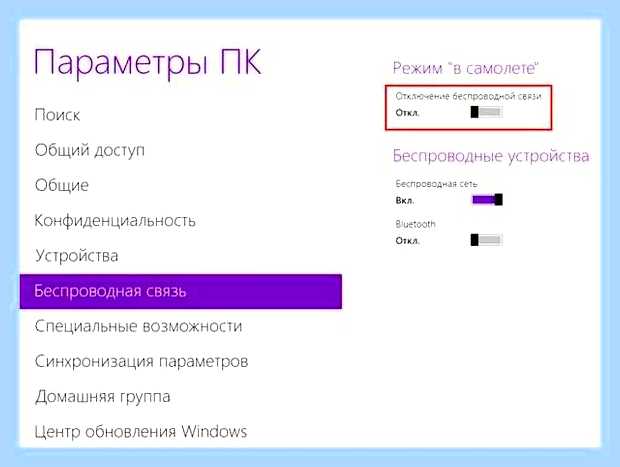This screenshot has height=467, width=620.
Task: Click Вкл. status under Беспроводная сеть
Action: 405,200
